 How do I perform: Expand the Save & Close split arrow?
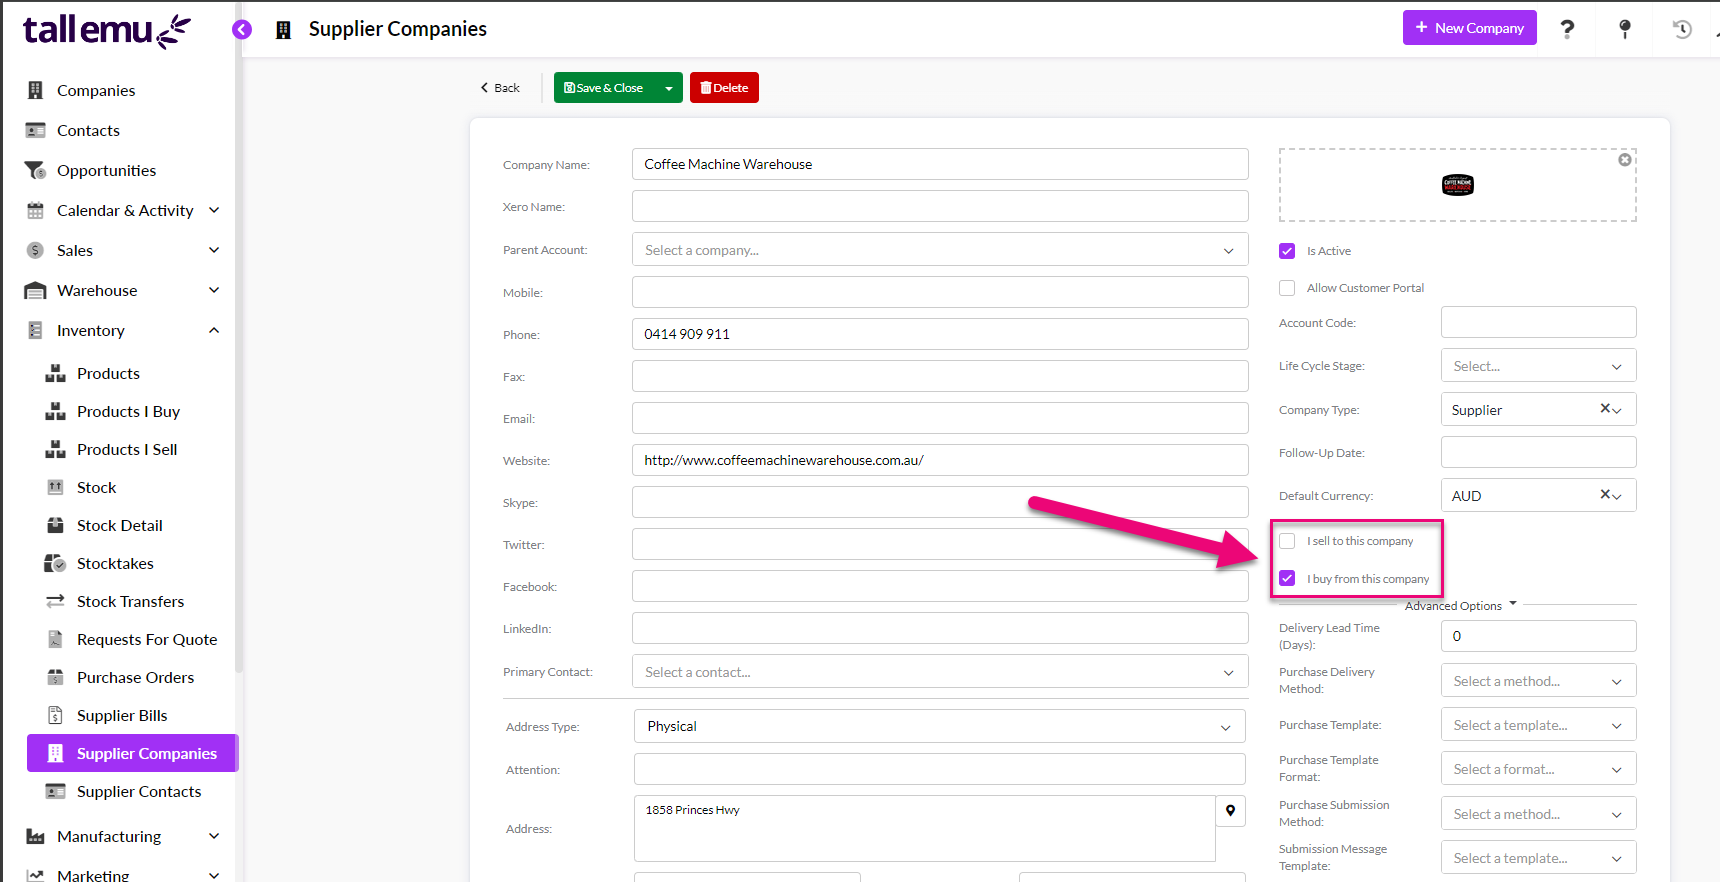tap(669, 88)
